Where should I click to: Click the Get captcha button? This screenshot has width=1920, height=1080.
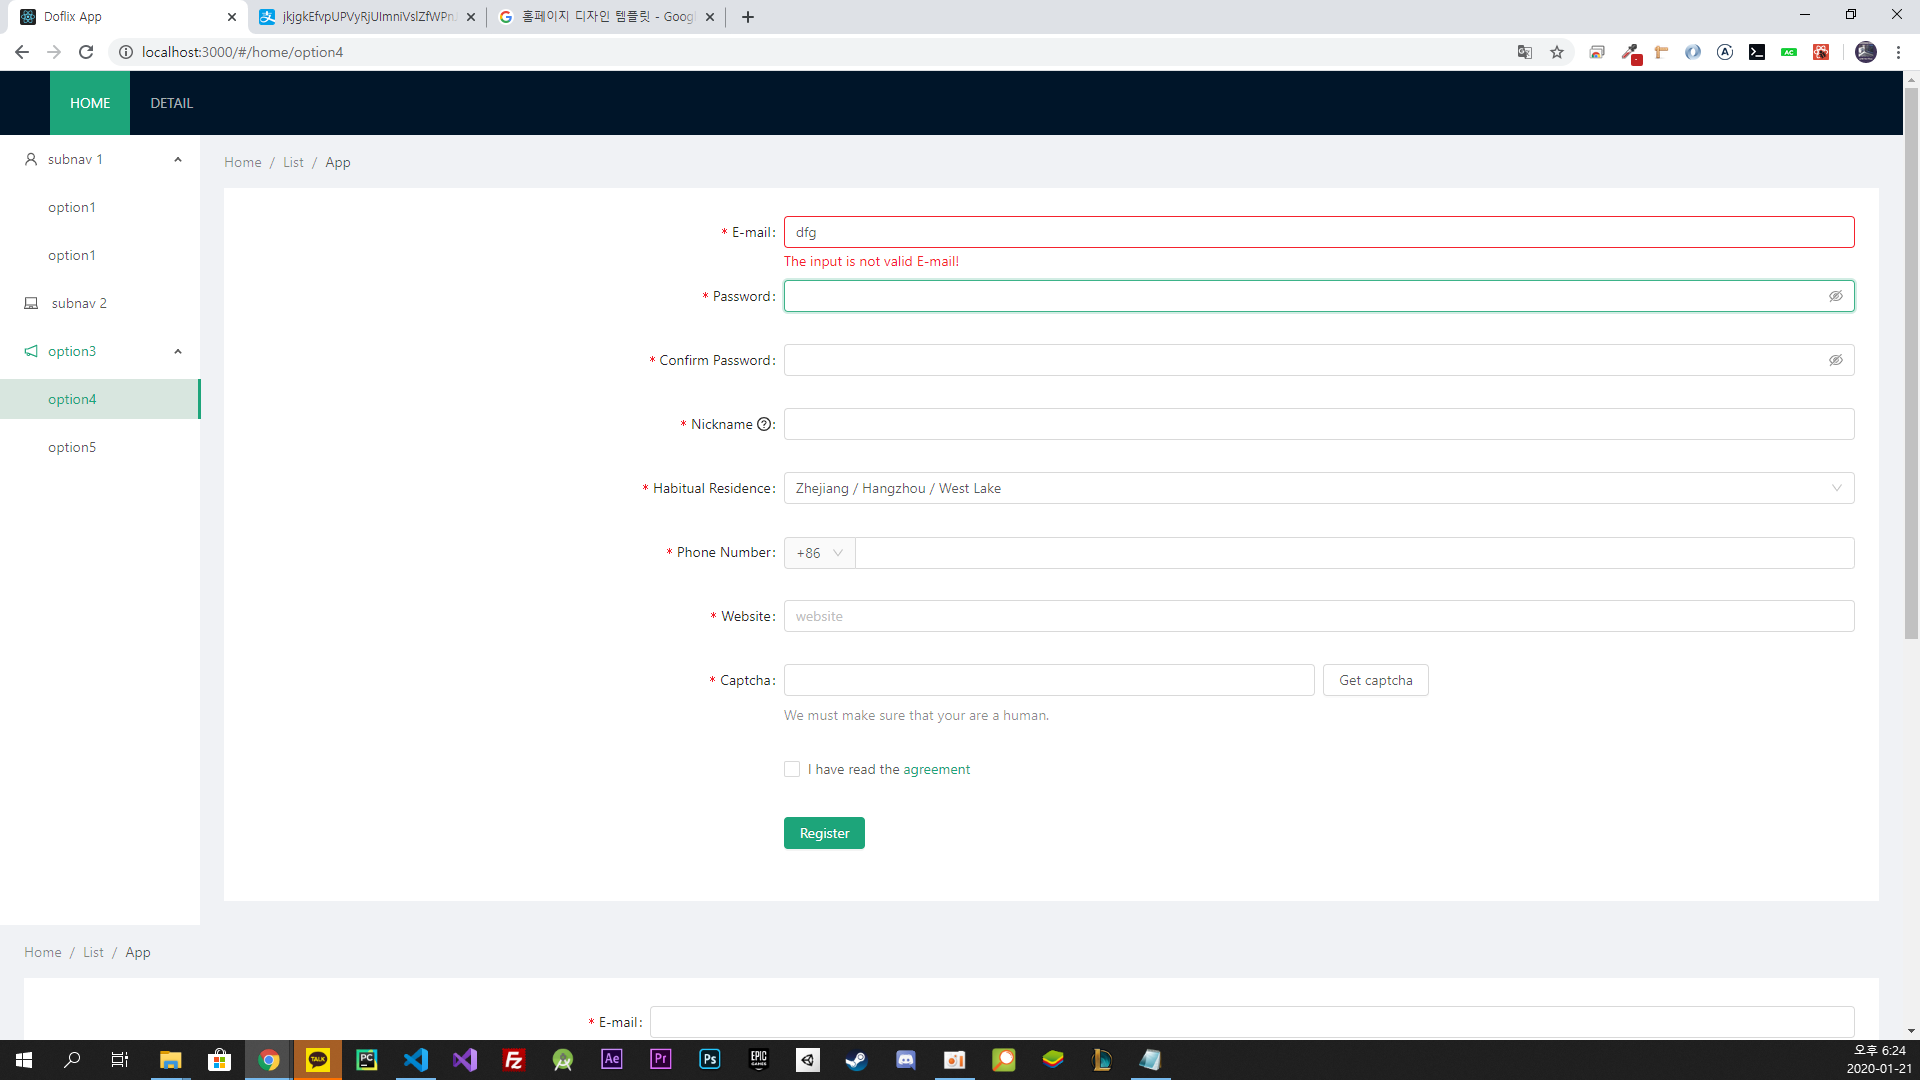pyautogui.click(x=1375, y=680)
